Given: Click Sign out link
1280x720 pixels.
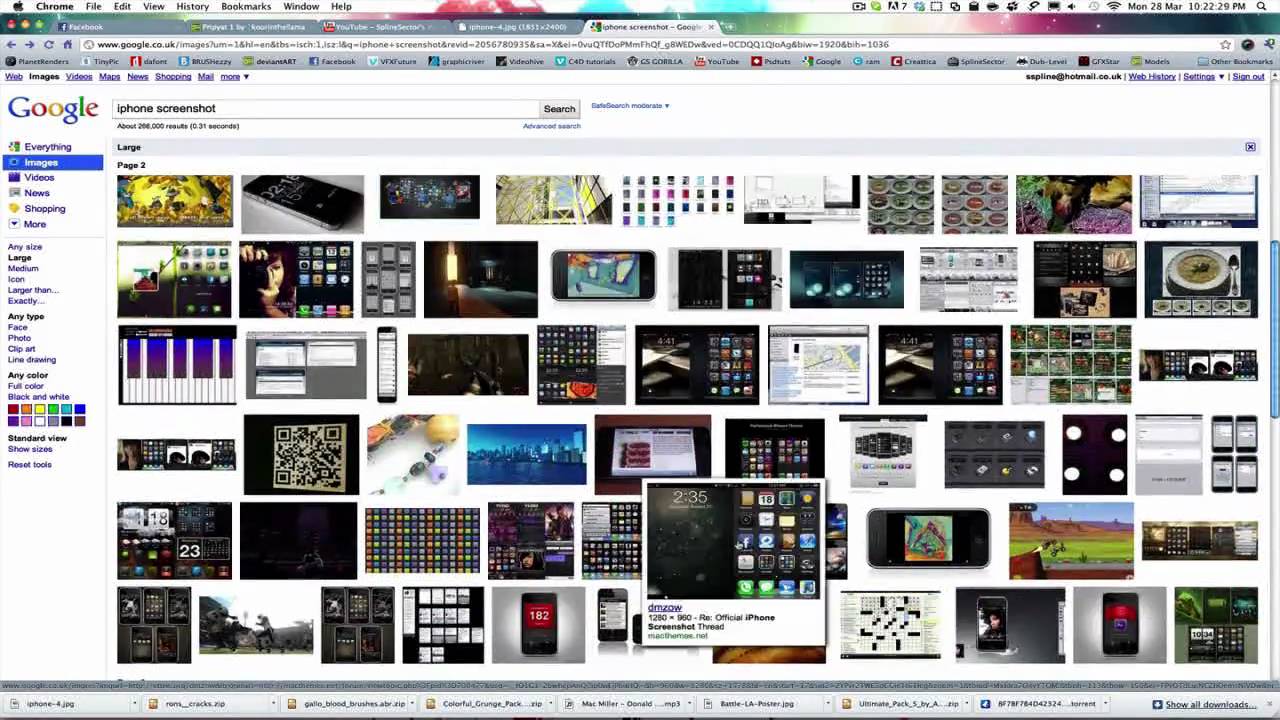Looking at the screenshot, I should pos(1248,76).
